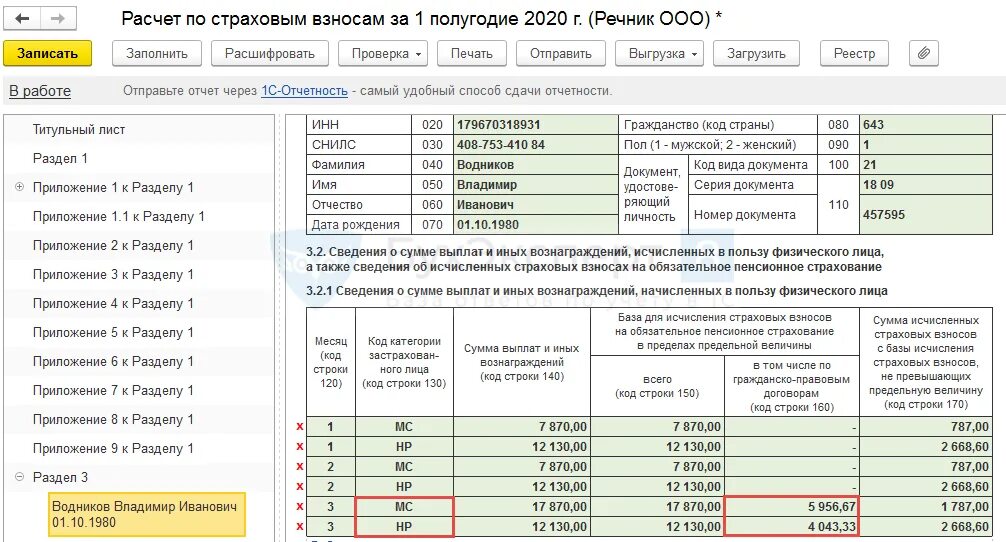
Task: Follow the 1С-Отчетность link
Action: click(x=304, y=91)
